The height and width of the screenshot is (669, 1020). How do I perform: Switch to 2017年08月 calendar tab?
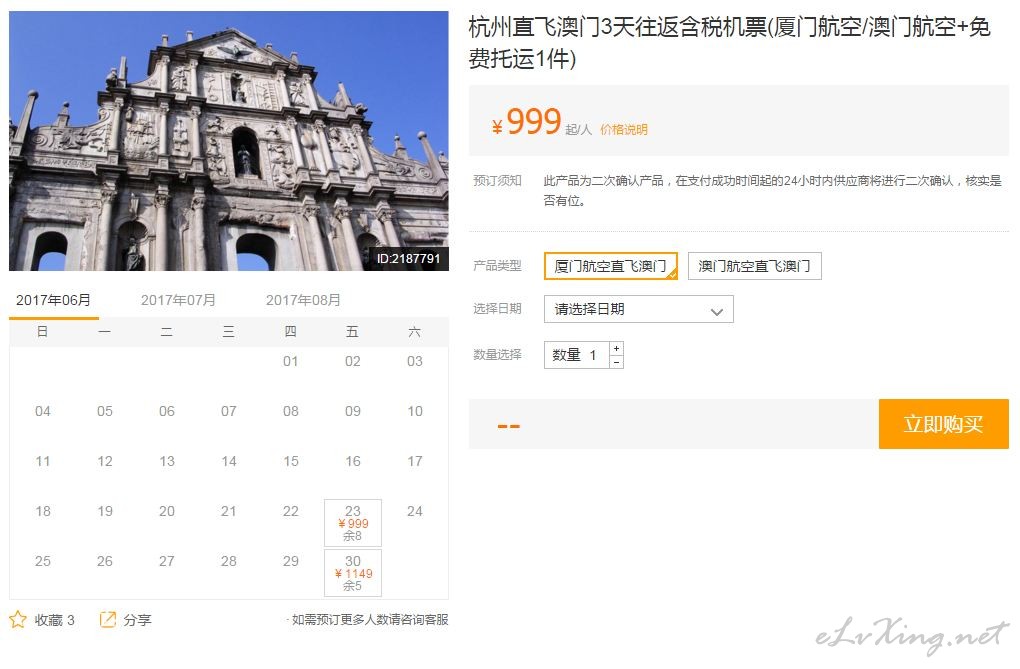(x=303, y=301)
